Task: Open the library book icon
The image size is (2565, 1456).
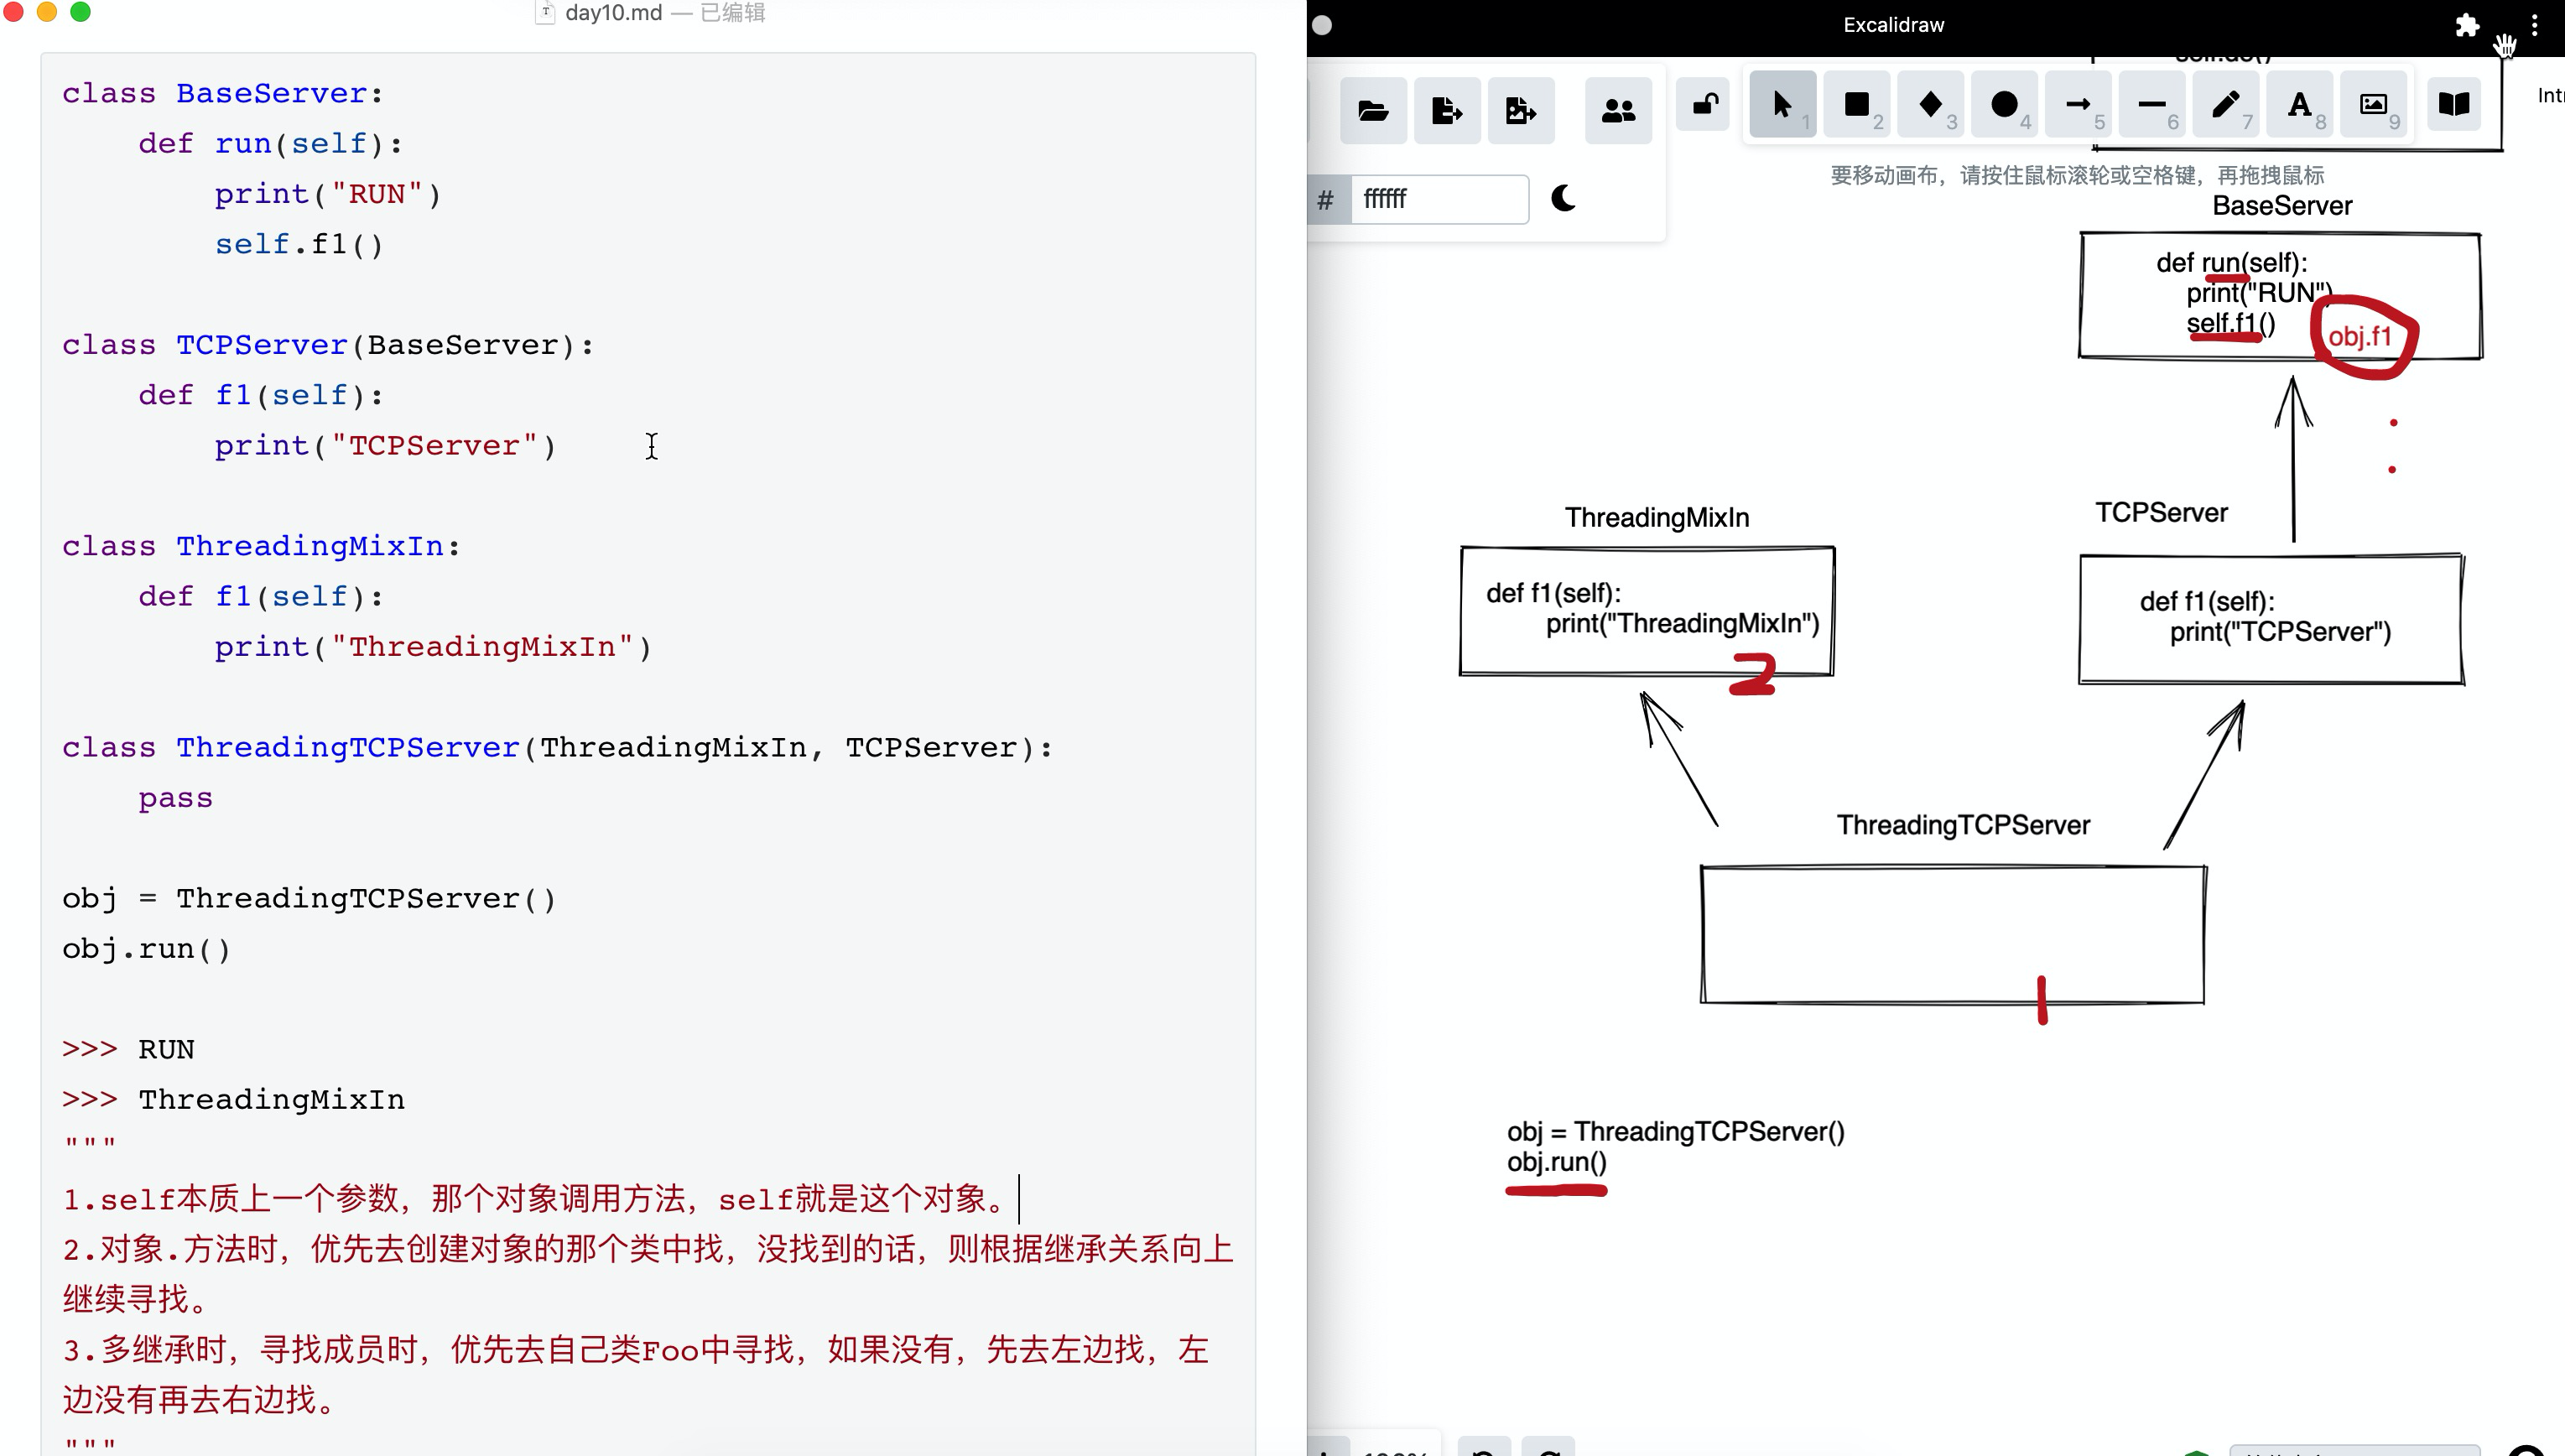Action: (2454, 105)
